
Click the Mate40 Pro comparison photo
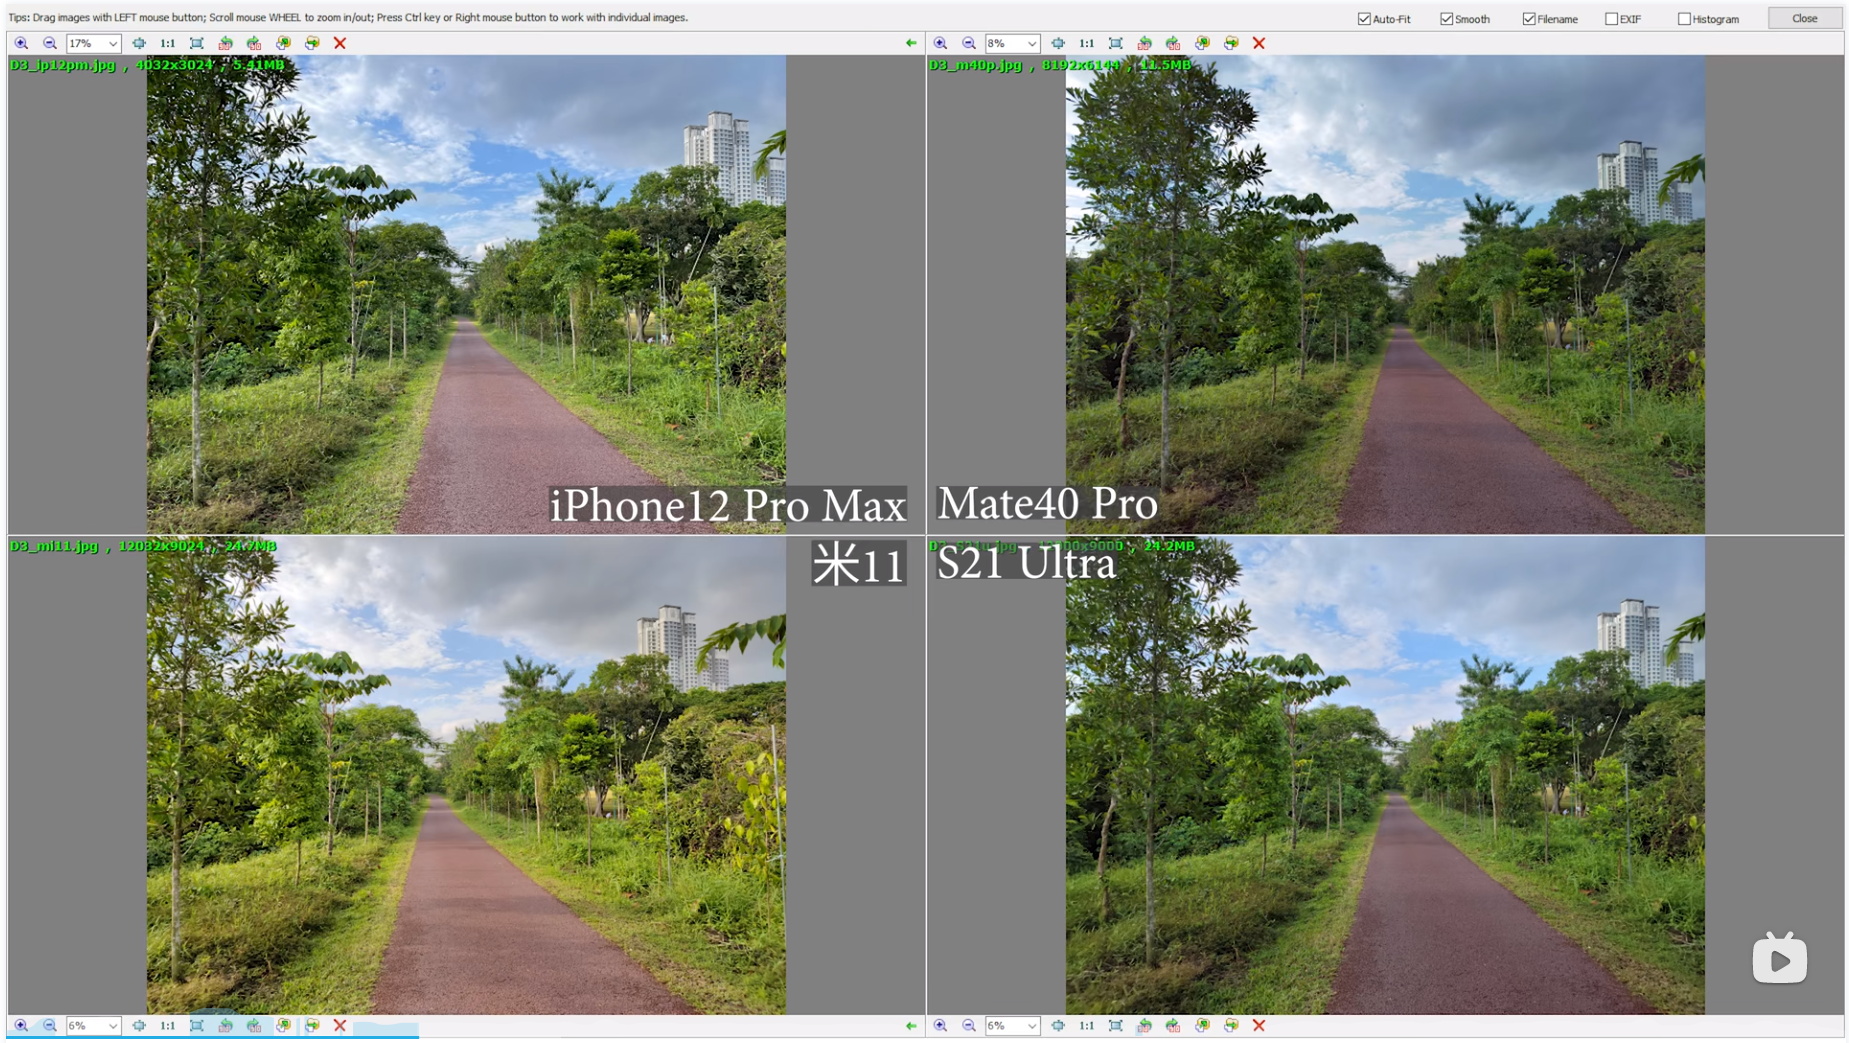[1385, 294]
